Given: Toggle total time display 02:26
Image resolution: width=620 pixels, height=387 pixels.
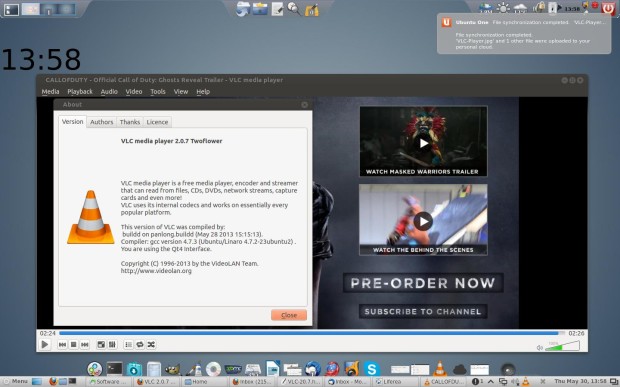Looking at the screenshot, I should [576, 333].
